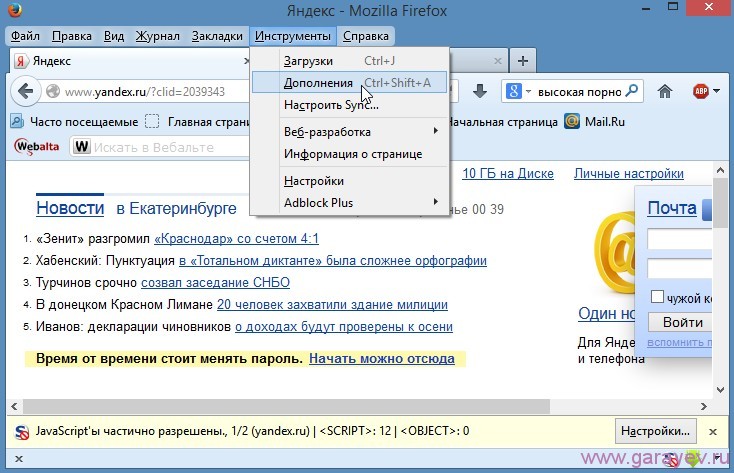Open the Новости link
Image resolution: width=734 pixels, height=473 pixels.
coord(70,208)
